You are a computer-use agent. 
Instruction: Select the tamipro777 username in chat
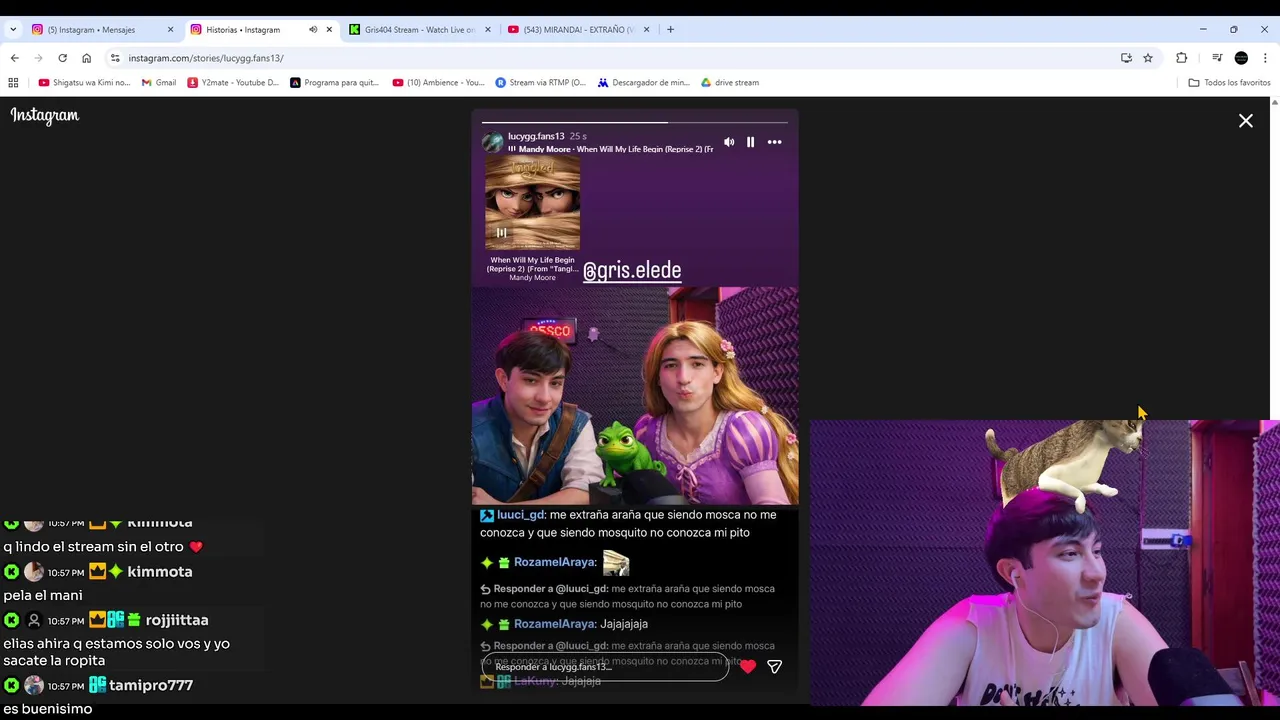151,685
